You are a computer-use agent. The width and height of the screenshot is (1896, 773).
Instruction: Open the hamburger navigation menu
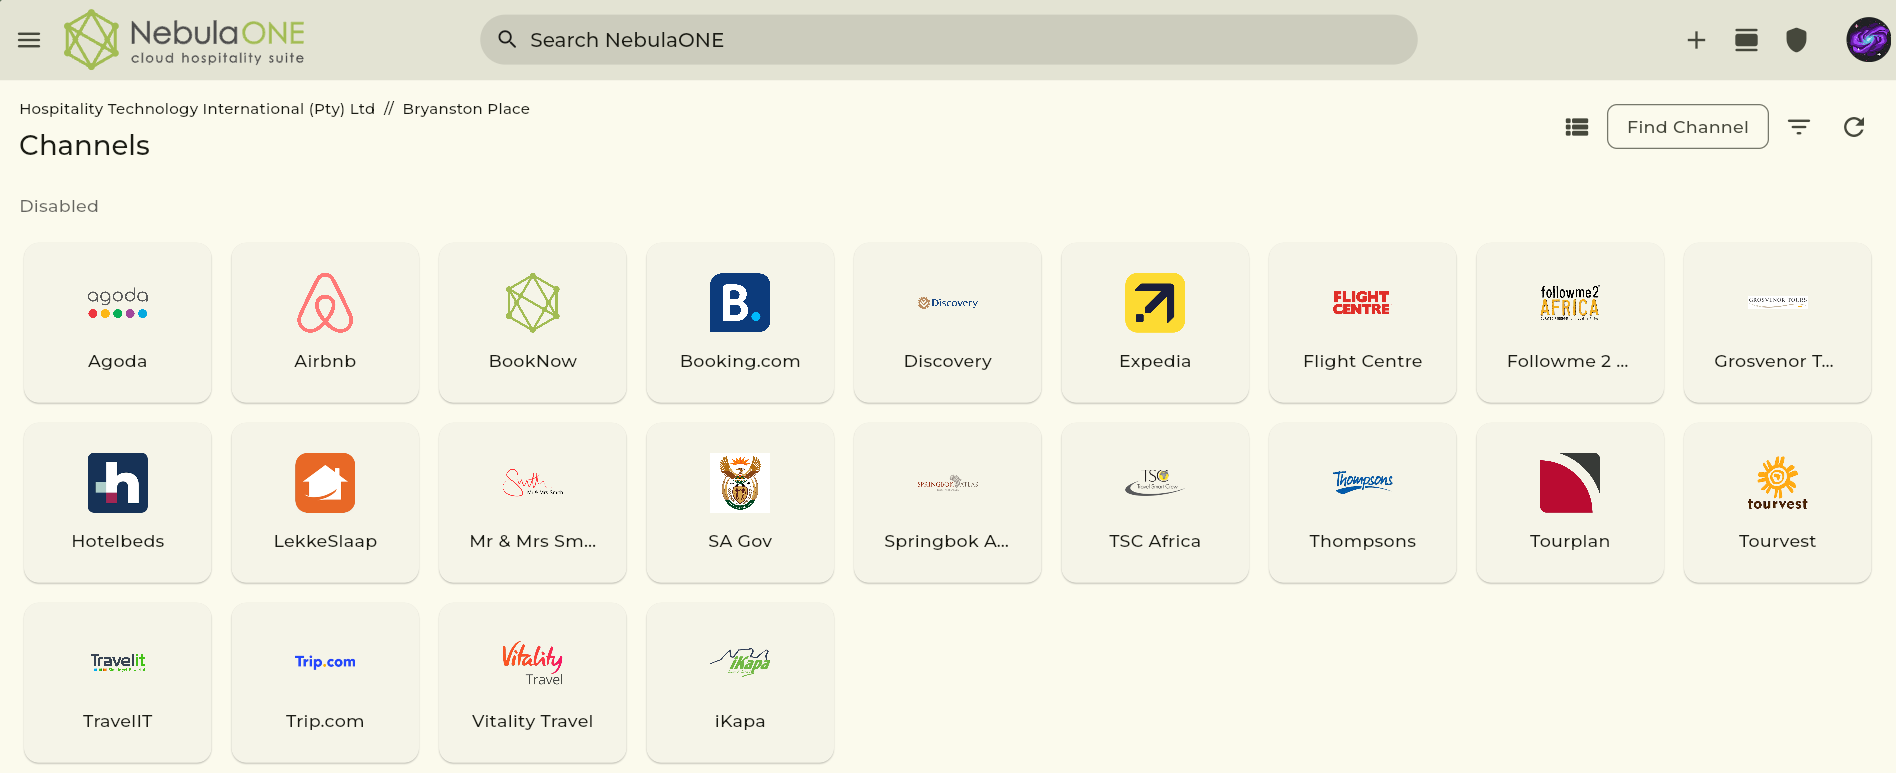click(29, 40)
